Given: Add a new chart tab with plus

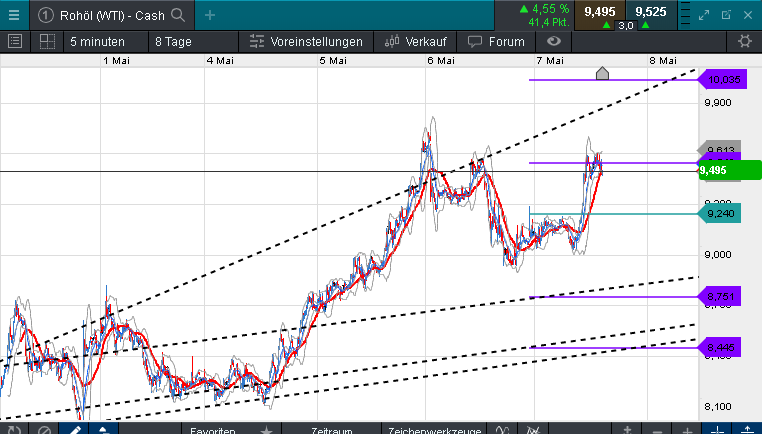Looking at the screenshot, I should coord(209,15).
